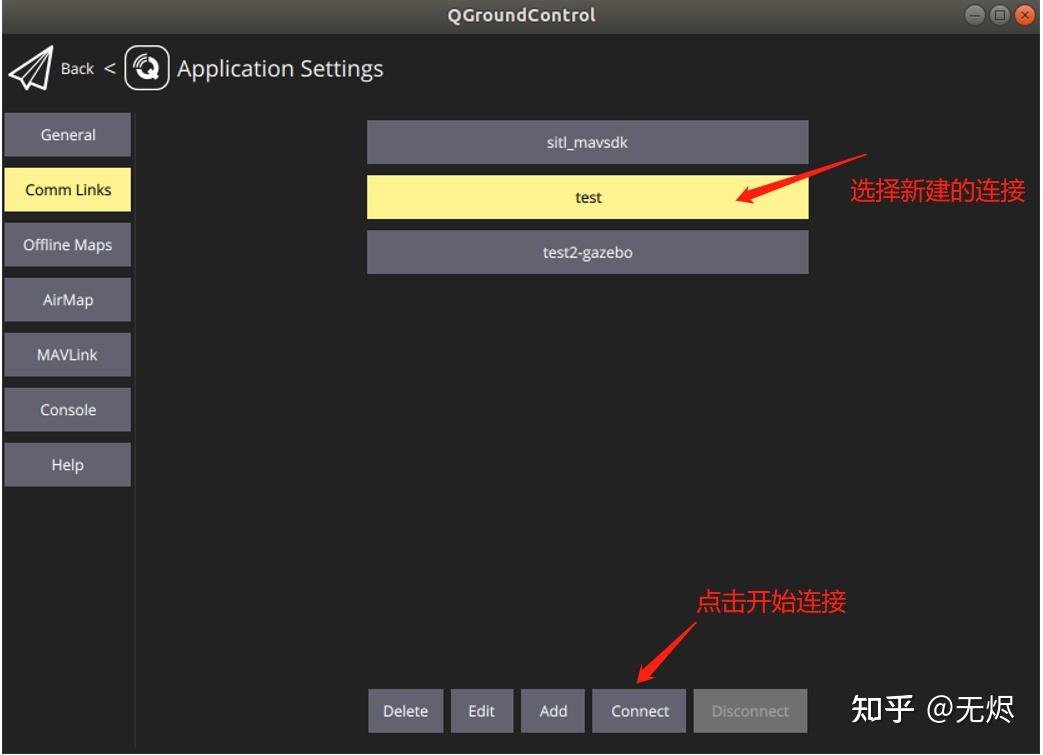1043x755 pixels.
Task: Edit the selected link configuration
Action: click(482, 711)
